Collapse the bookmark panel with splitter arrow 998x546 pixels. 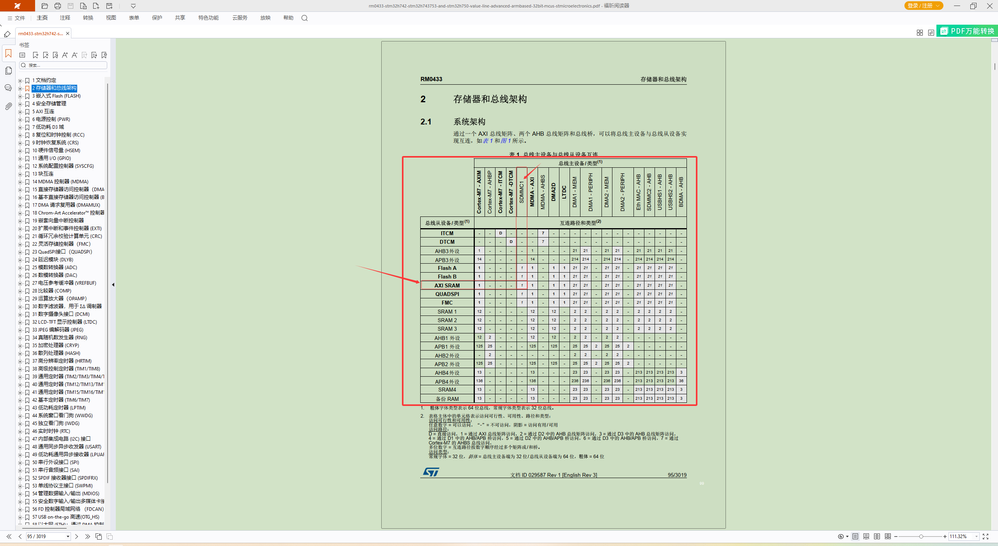pos(113,284)
